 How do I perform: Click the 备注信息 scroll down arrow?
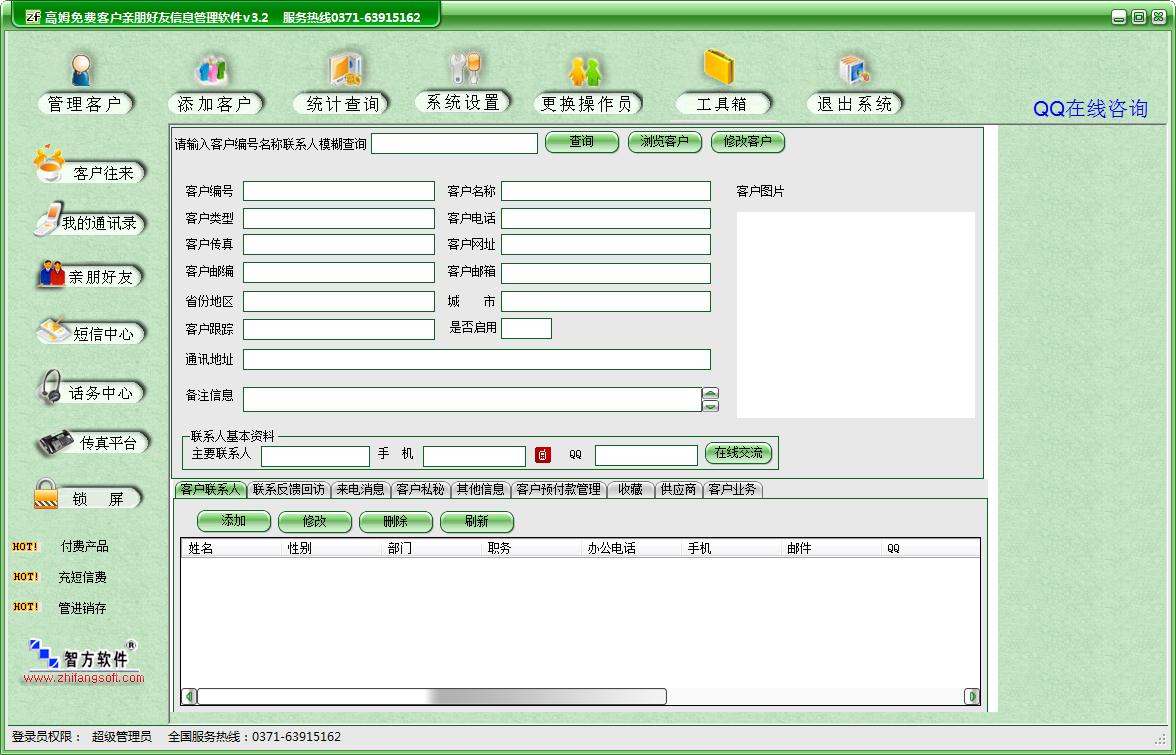point(710,406)
